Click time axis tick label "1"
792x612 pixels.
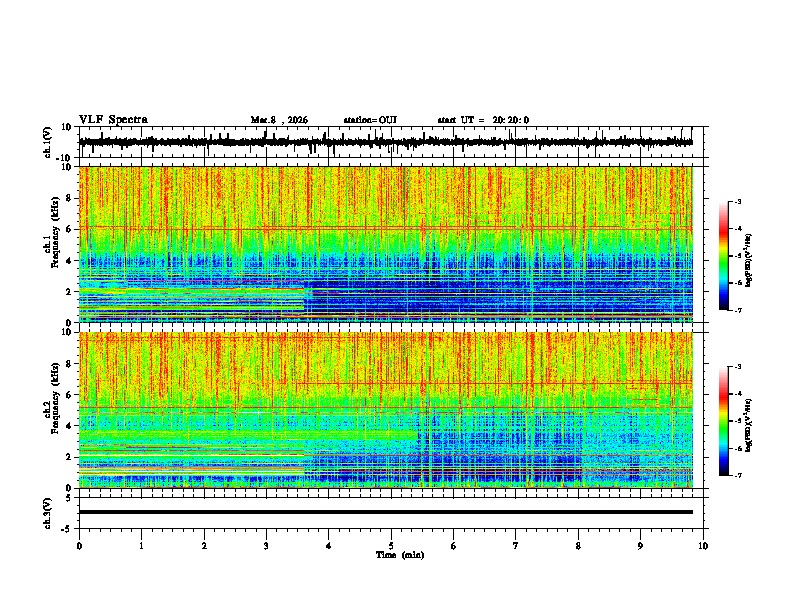click(142, 546)
